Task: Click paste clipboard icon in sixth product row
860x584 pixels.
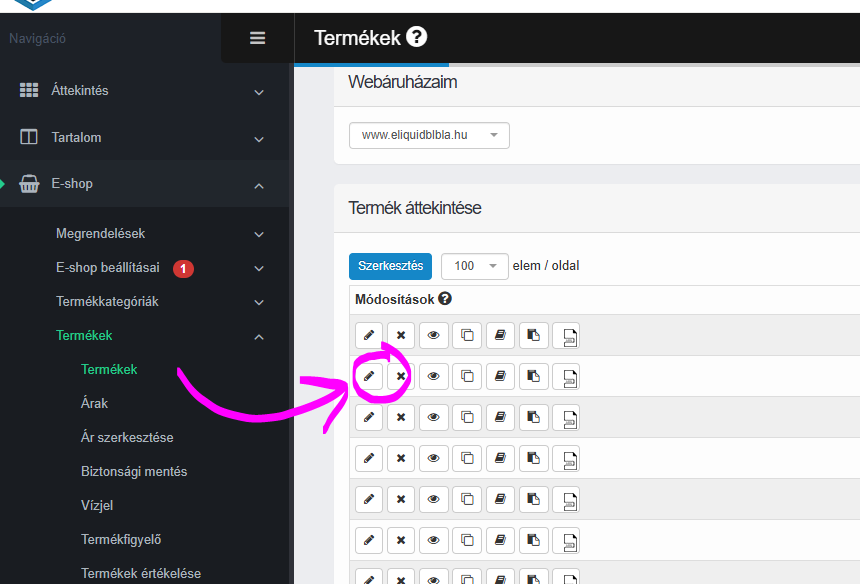Action: (533, 540)
